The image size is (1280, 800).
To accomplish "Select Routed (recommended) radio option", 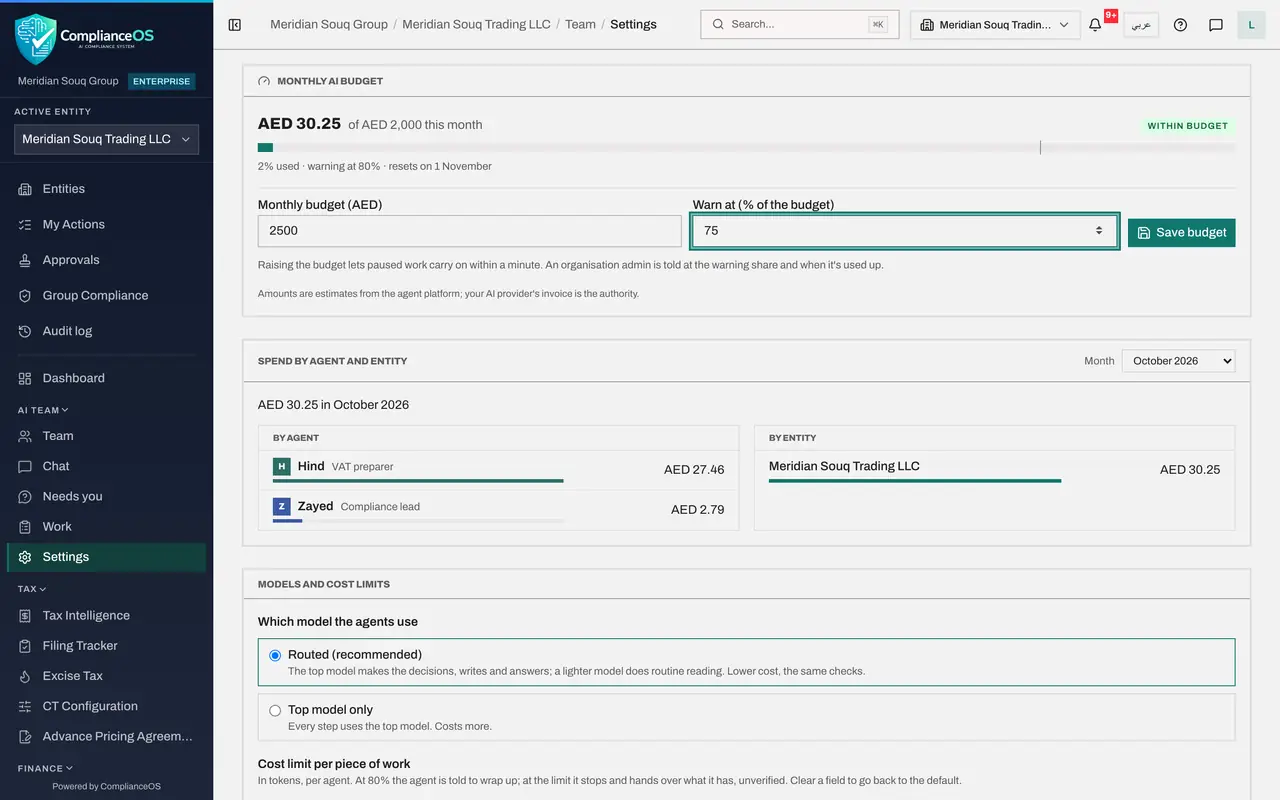I will coord(275,655).
